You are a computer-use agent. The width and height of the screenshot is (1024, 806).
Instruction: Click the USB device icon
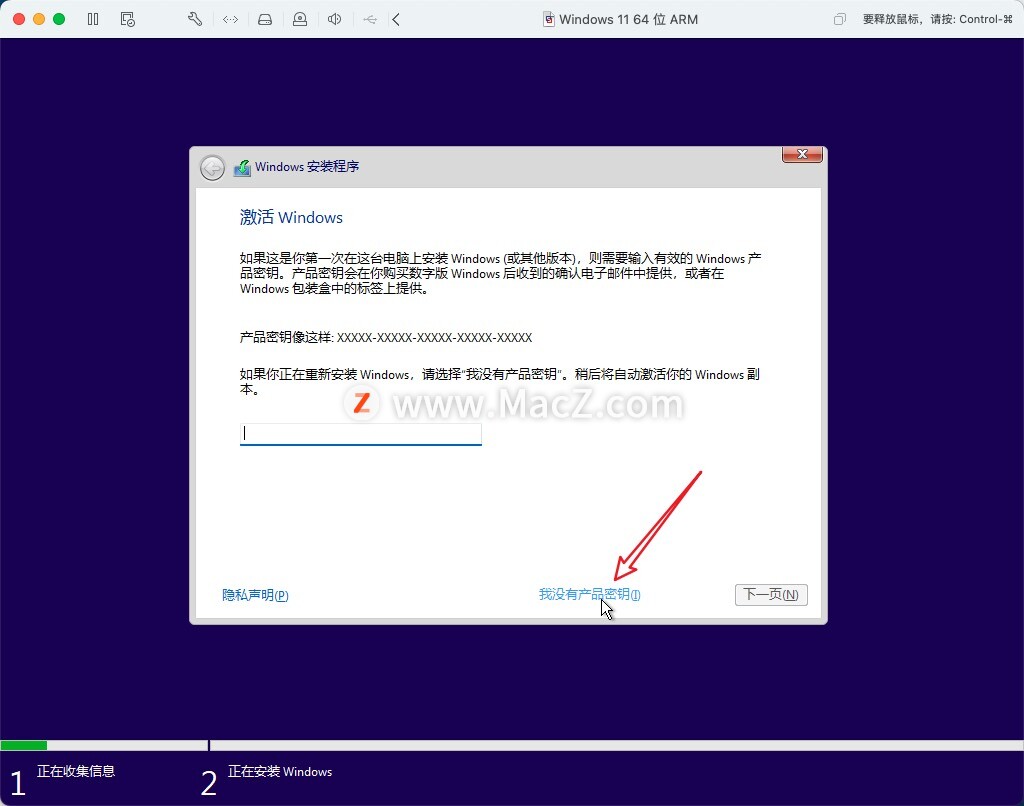[370, 20]
